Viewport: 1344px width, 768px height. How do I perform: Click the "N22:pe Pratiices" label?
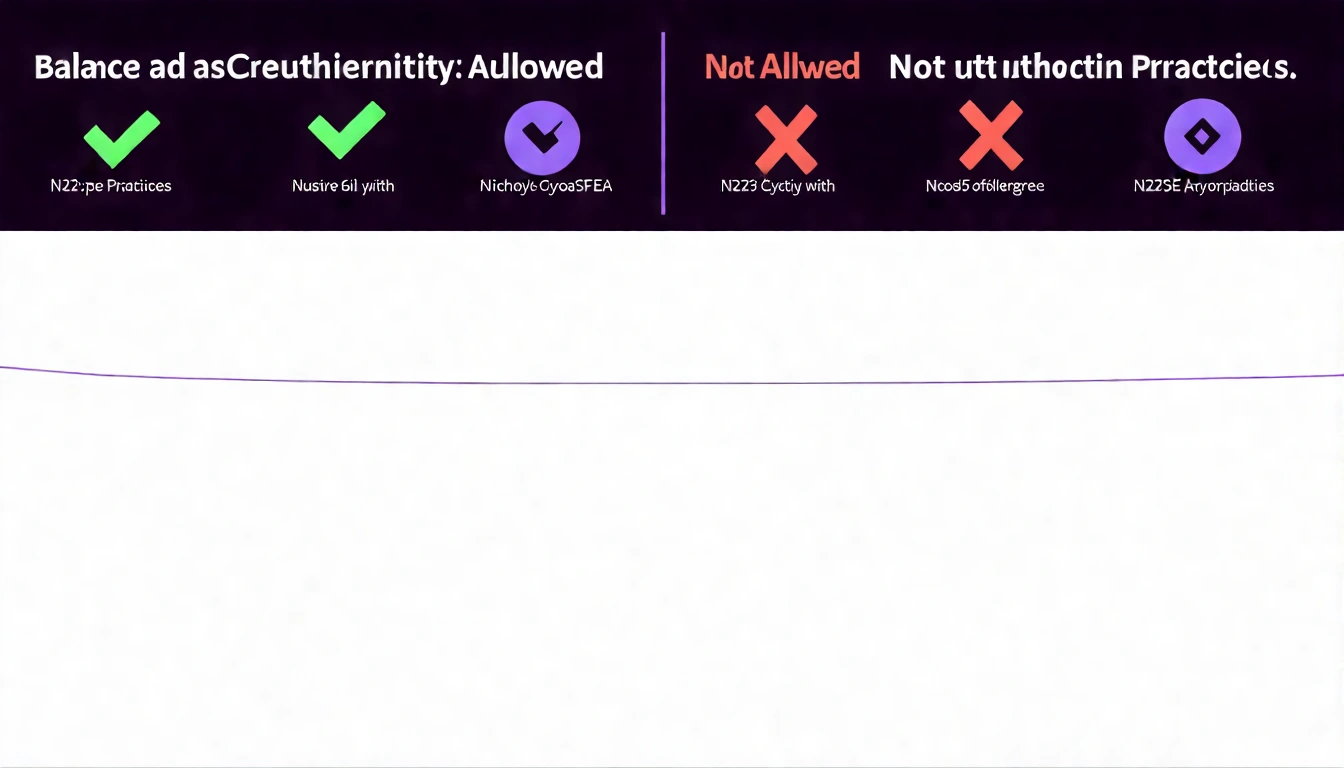[111, 186]
